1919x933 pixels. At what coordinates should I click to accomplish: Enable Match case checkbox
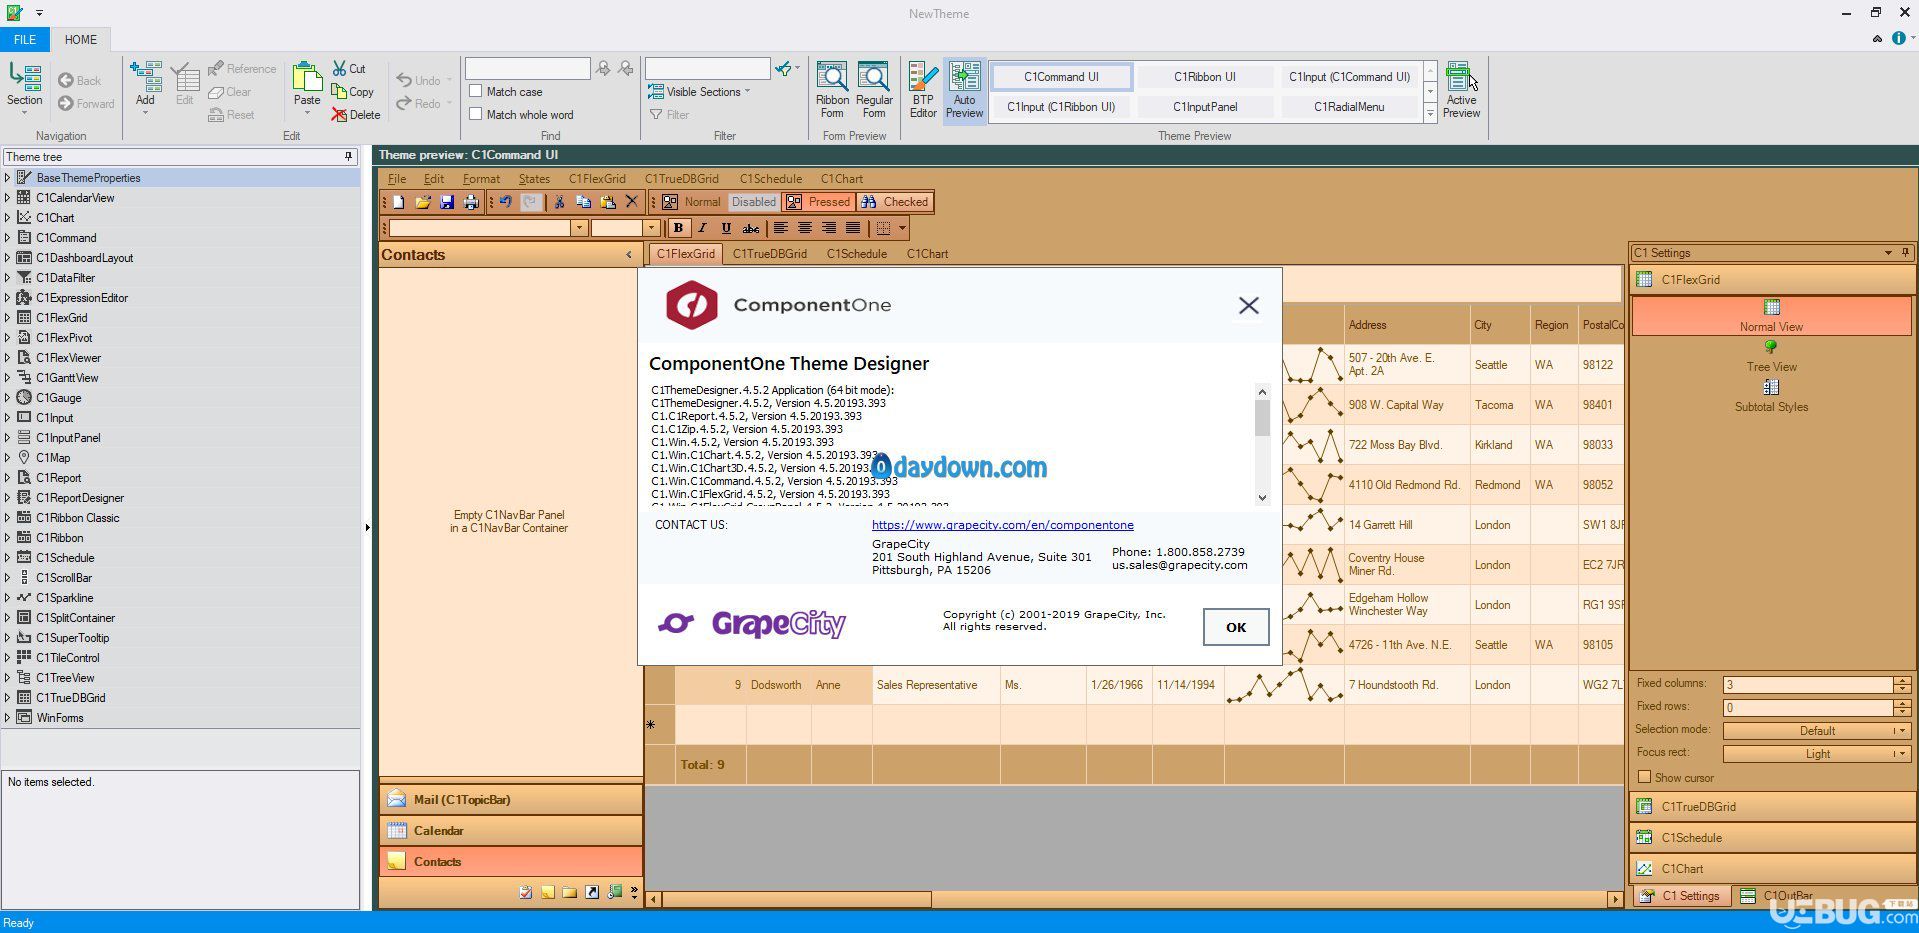tap(476, 91)
